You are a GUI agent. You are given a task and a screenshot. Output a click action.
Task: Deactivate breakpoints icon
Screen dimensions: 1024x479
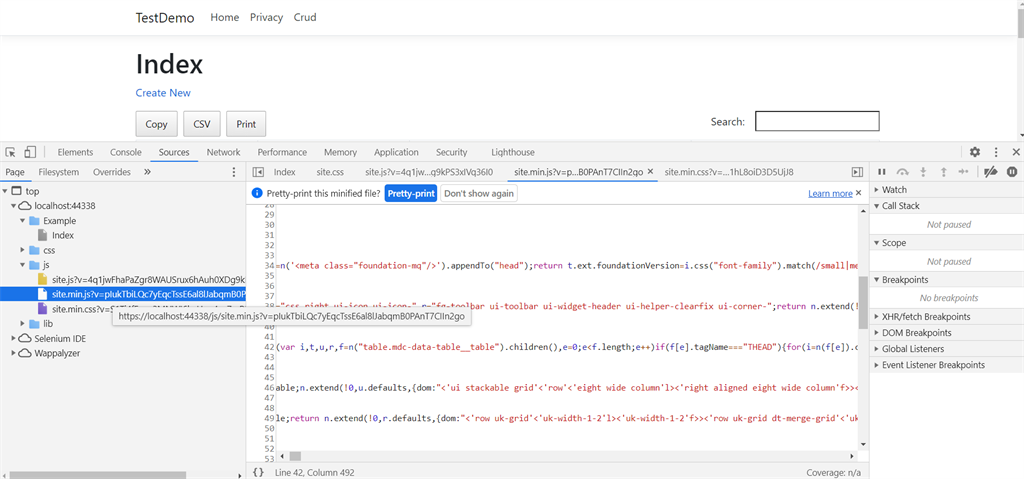tap(991, 172)
